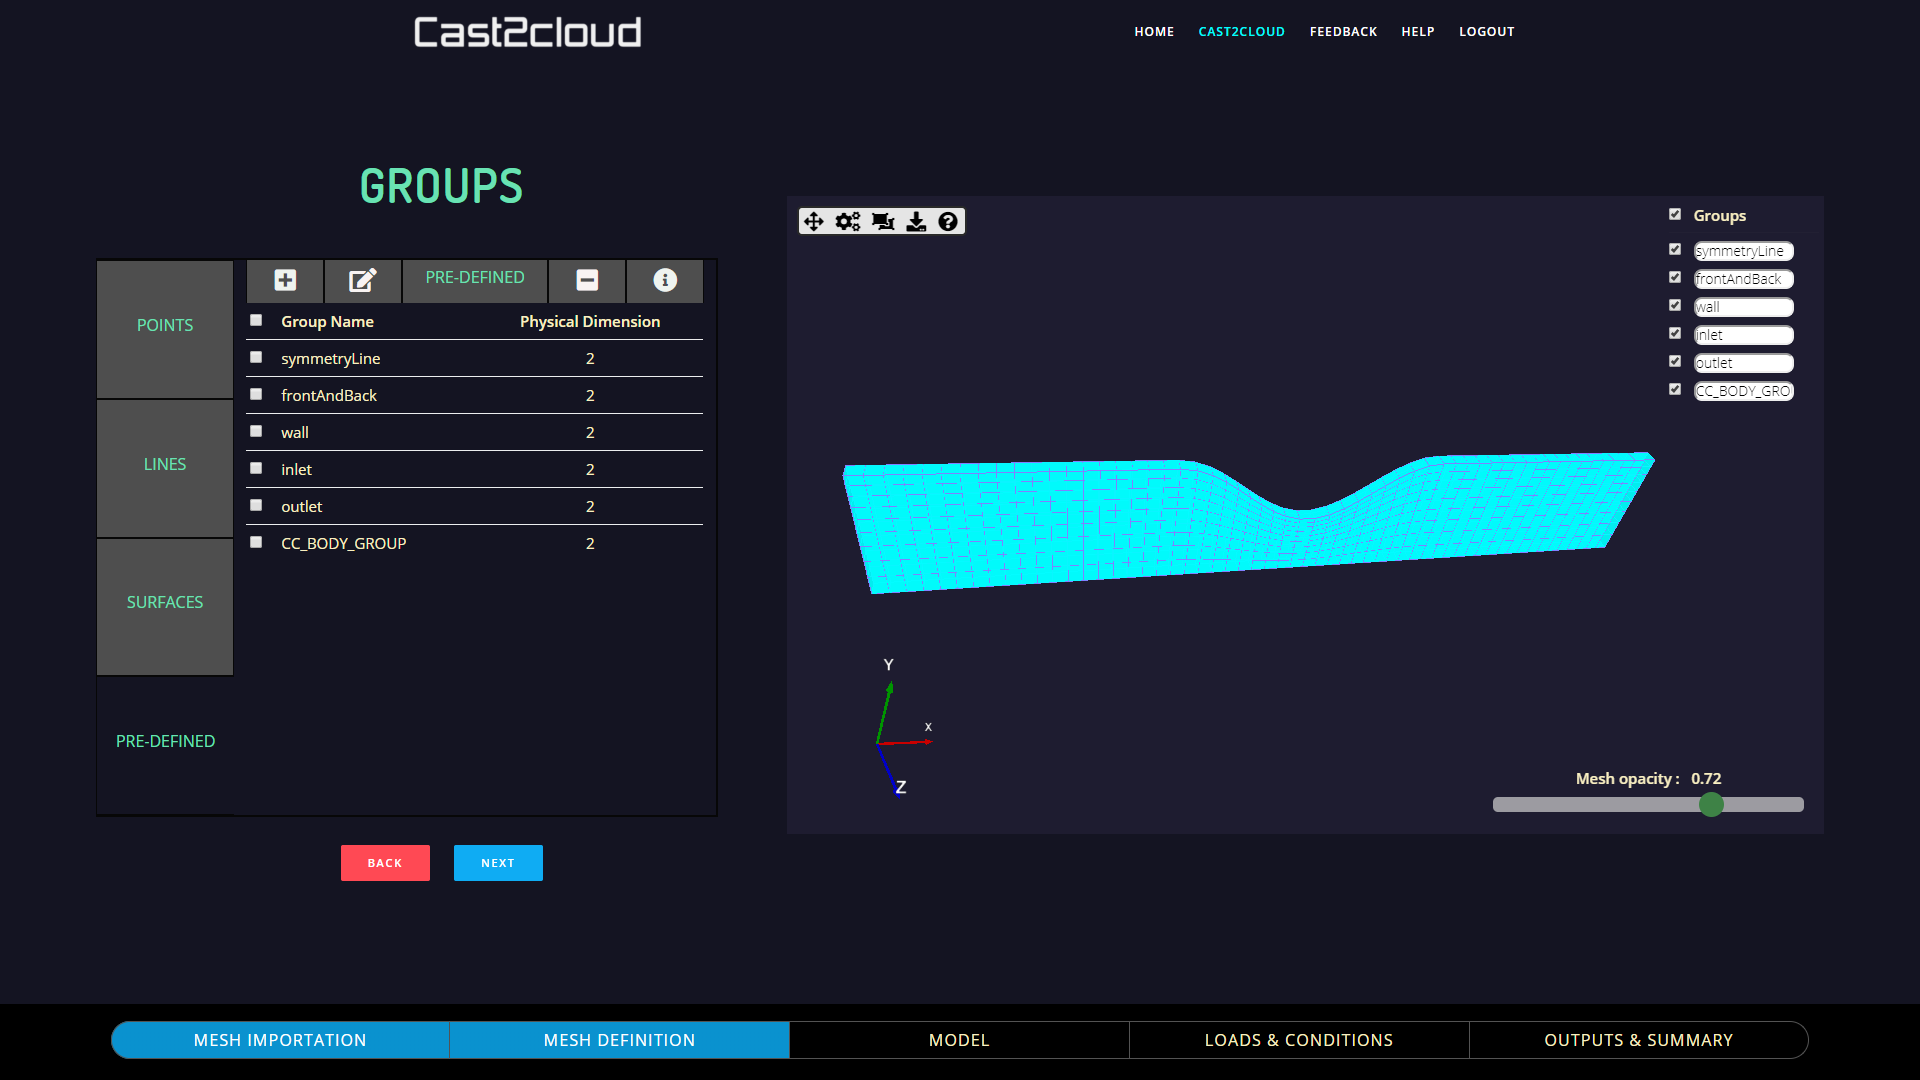Click the Mesh opacity slider handle
1920x1080 pixels.
[x=1711, y=804]
